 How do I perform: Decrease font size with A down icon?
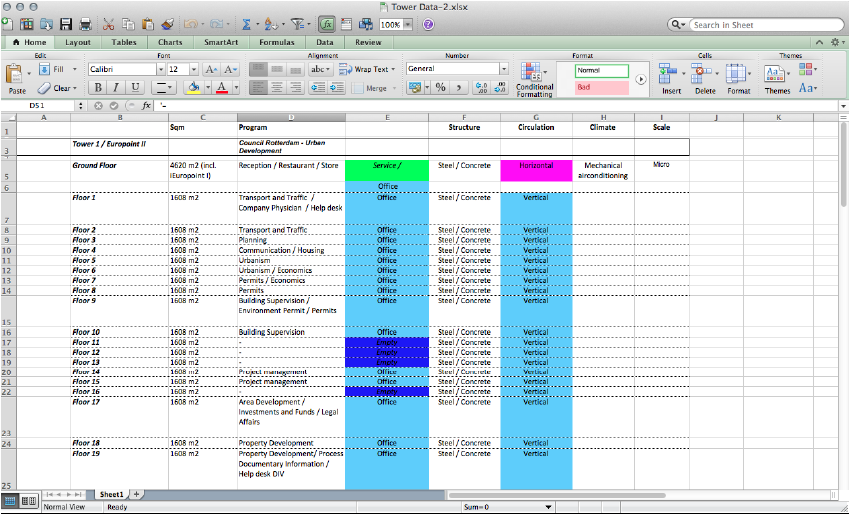pyautogui.click(x=230, y=69)
